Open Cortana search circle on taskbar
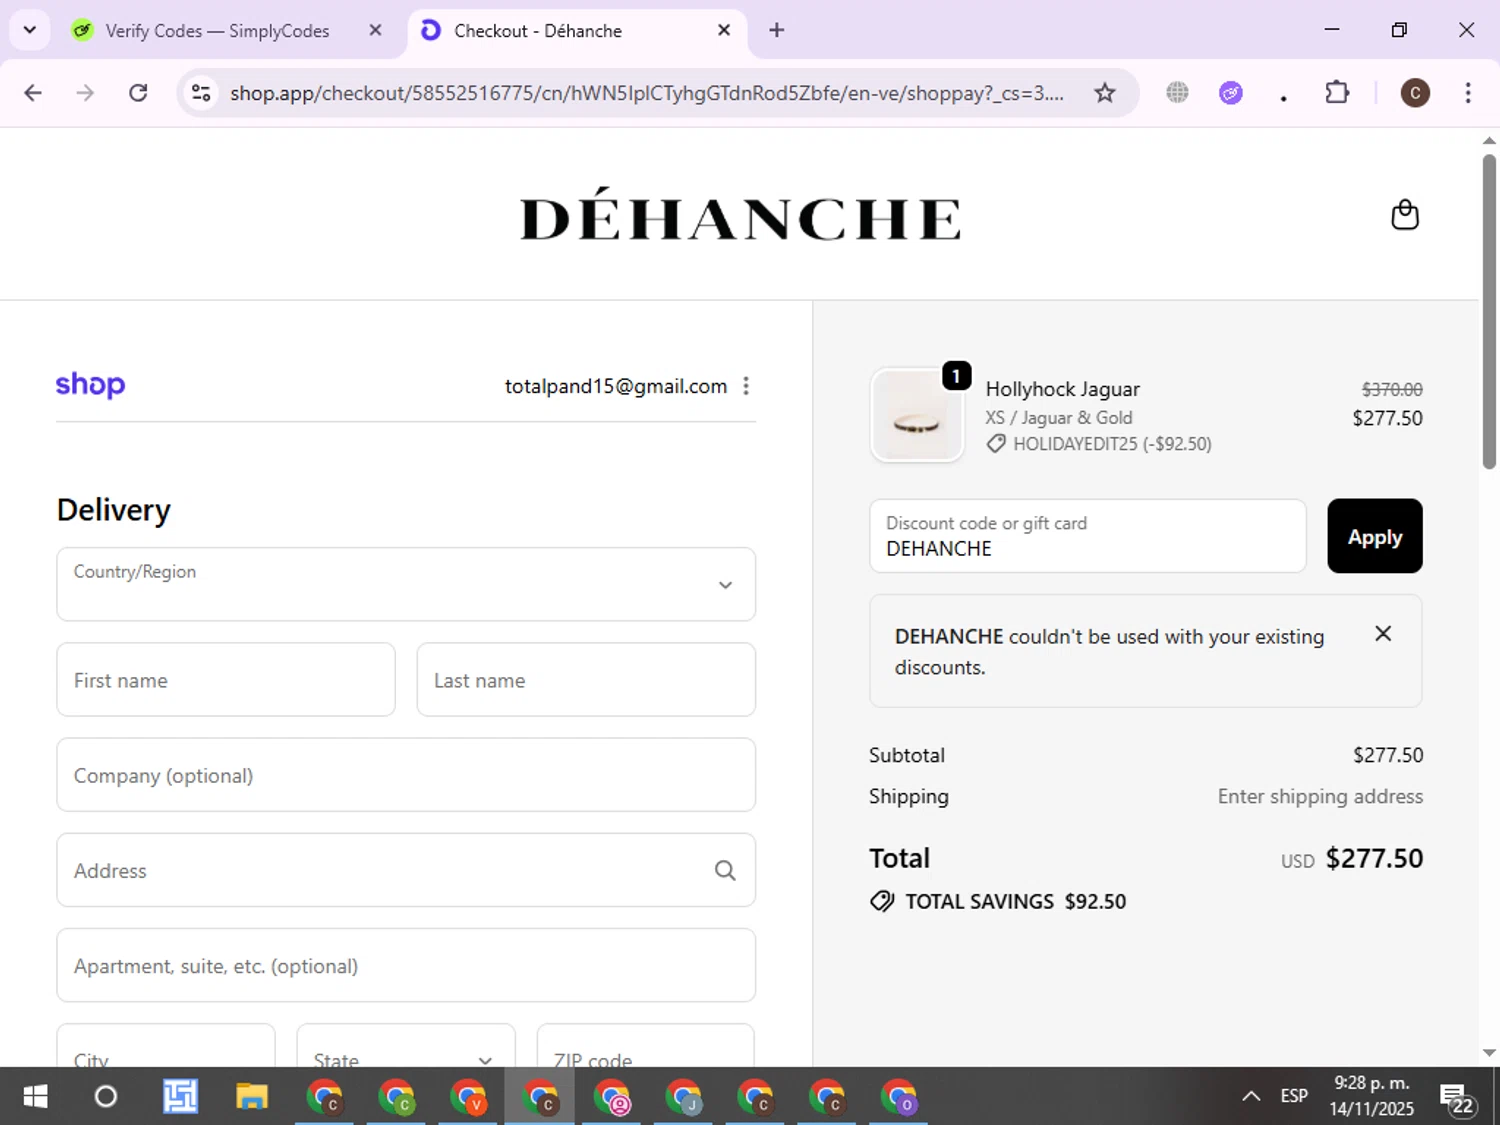Image resolution: width=1500 pixels, height=1125 pixels. 105,1097
